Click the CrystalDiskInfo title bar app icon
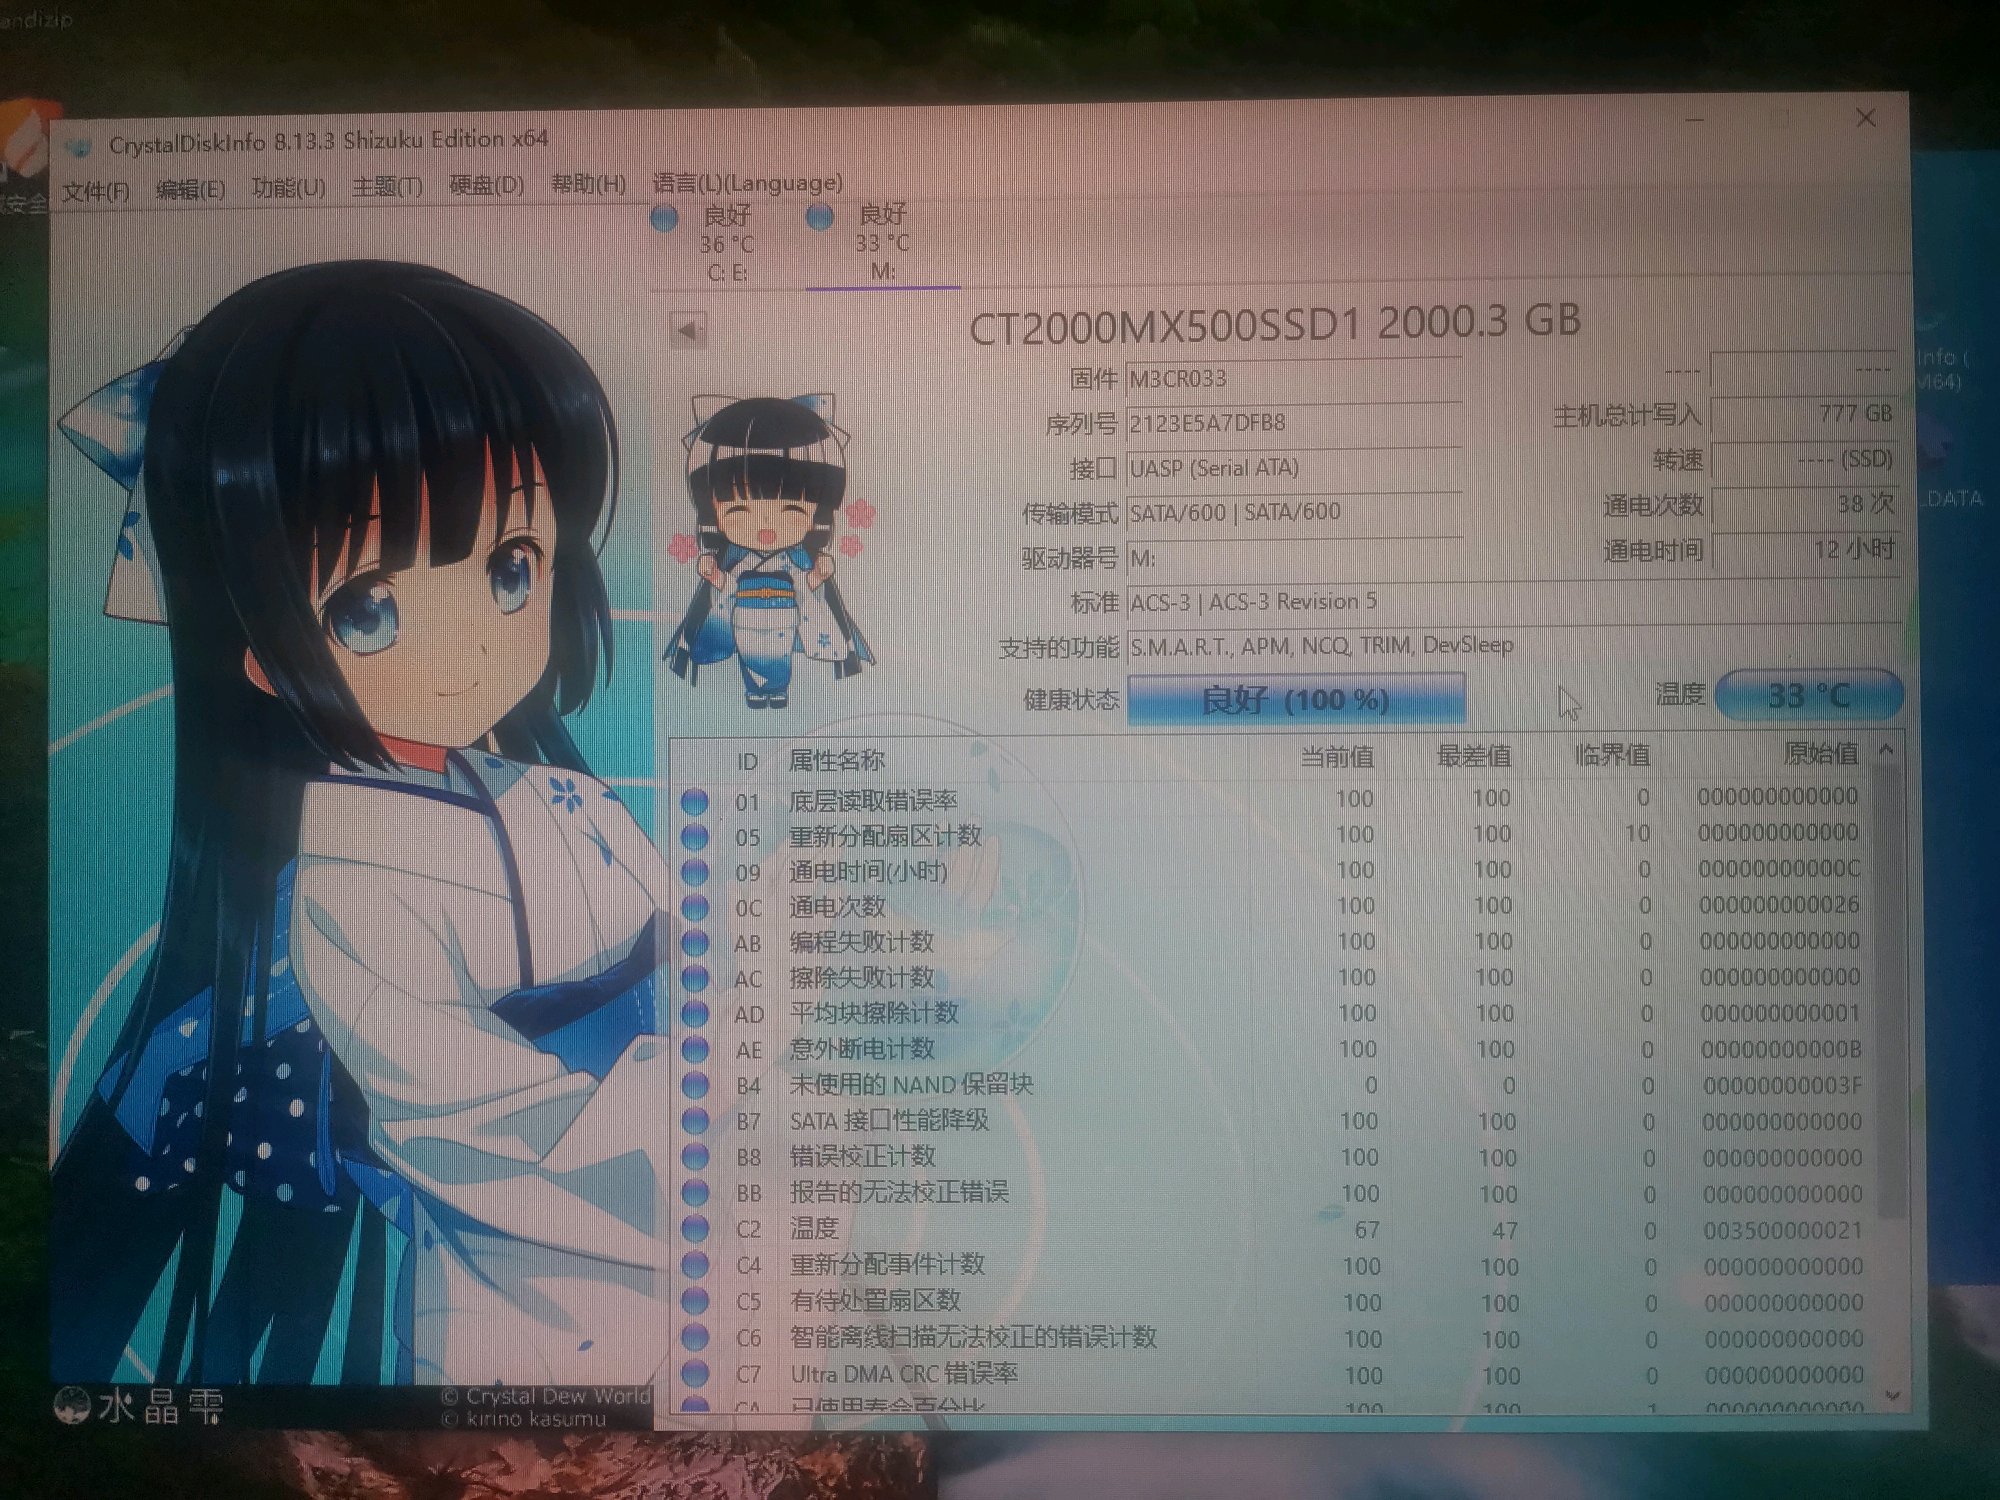Viewport: 2000px width, 1500px height. [x=80, y=148]
